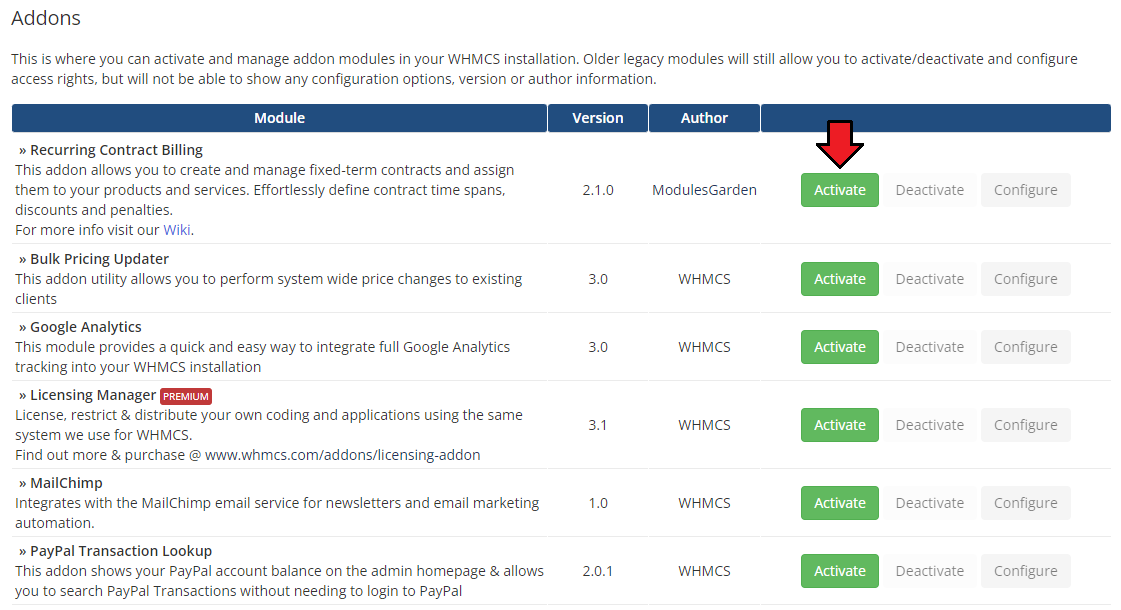Activate the Google Analytics module
Image resolution: width=1121 pixels, height=610 pixels.
(x=839, y=347)
